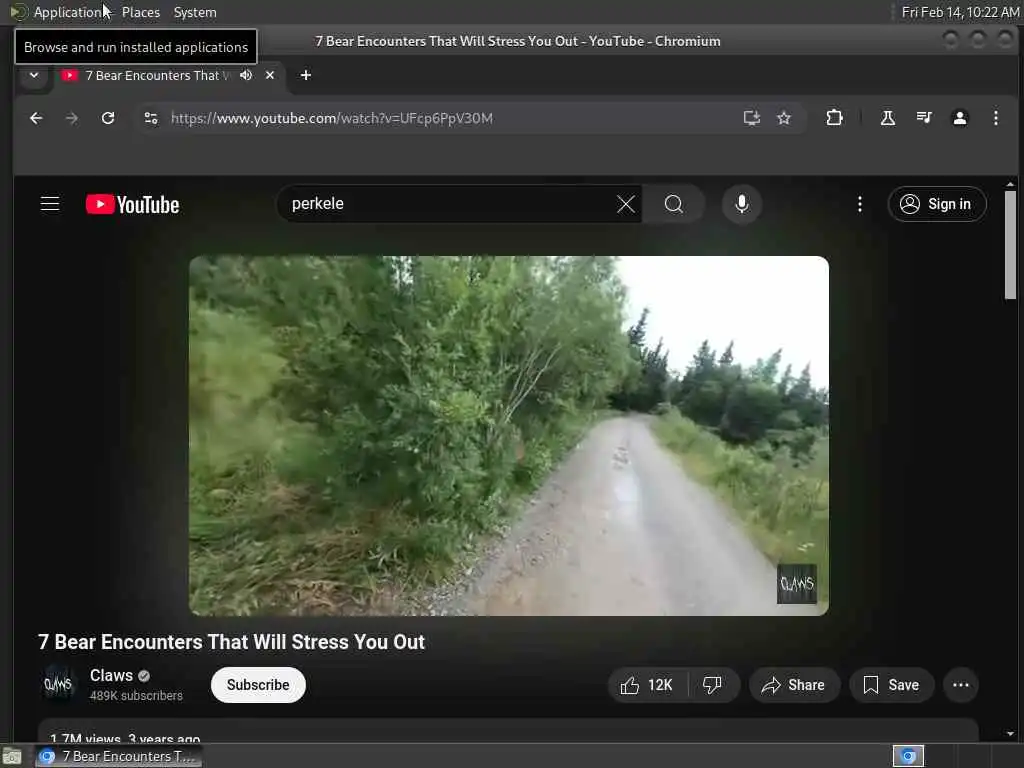The height and width of the screenshot is (768, 1024).
Task: Mute tab via speaker icon
Action: click(246, 75)
